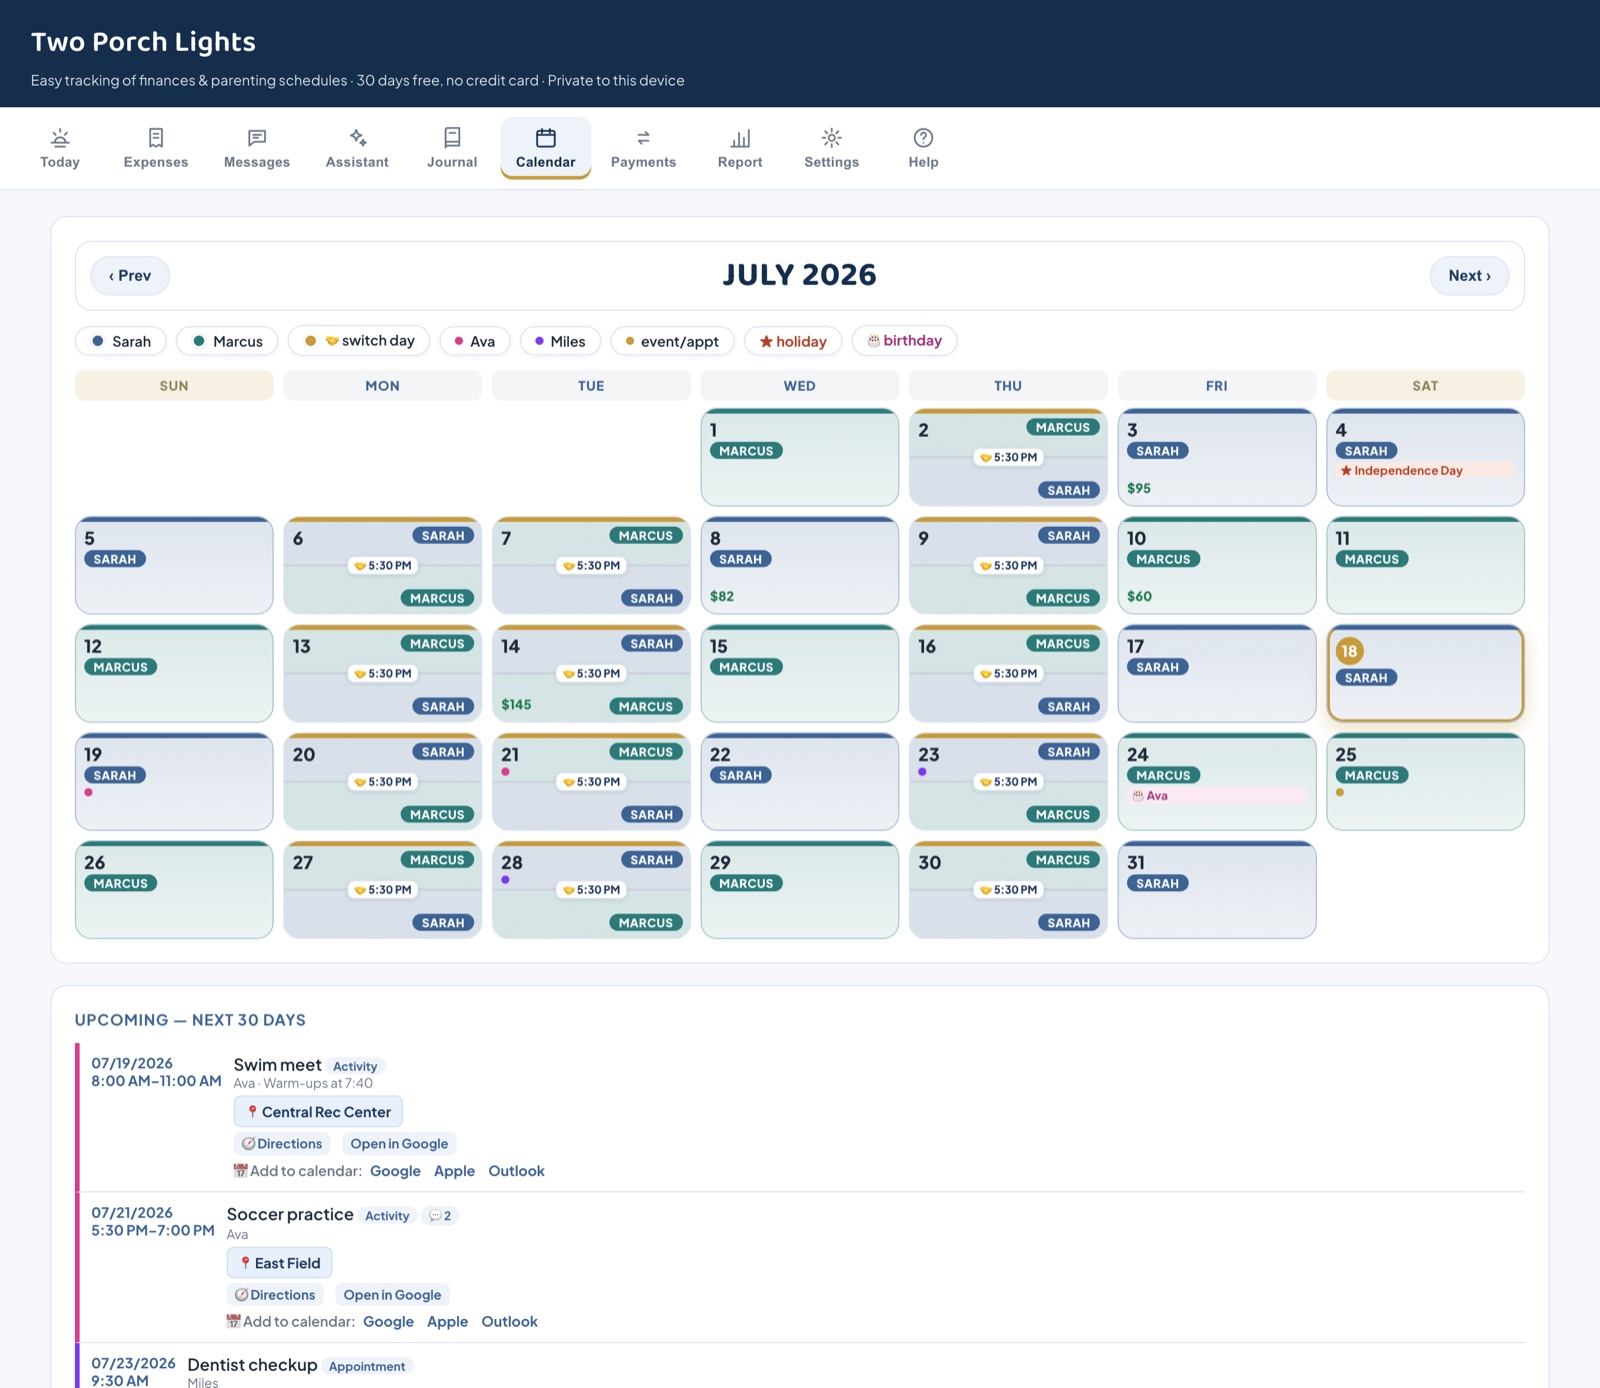Click the 5:30 PM switch badge on July 7
This screenshot has width=1600, height=1388.
click(x=591, y=566)
